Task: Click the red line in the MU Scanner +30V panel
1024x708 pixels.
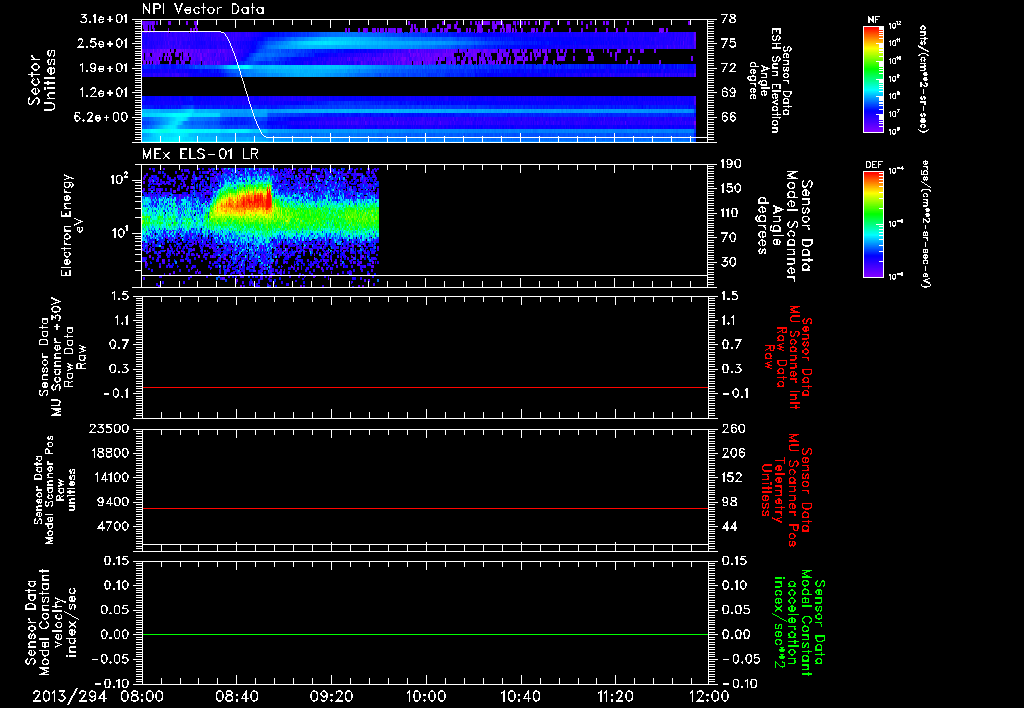Action: (425, 387)
